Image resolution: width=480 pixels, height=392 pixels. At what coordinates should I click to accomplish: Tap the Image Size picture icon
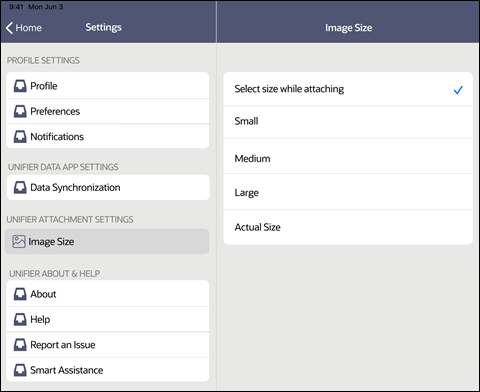click(19, 242)
